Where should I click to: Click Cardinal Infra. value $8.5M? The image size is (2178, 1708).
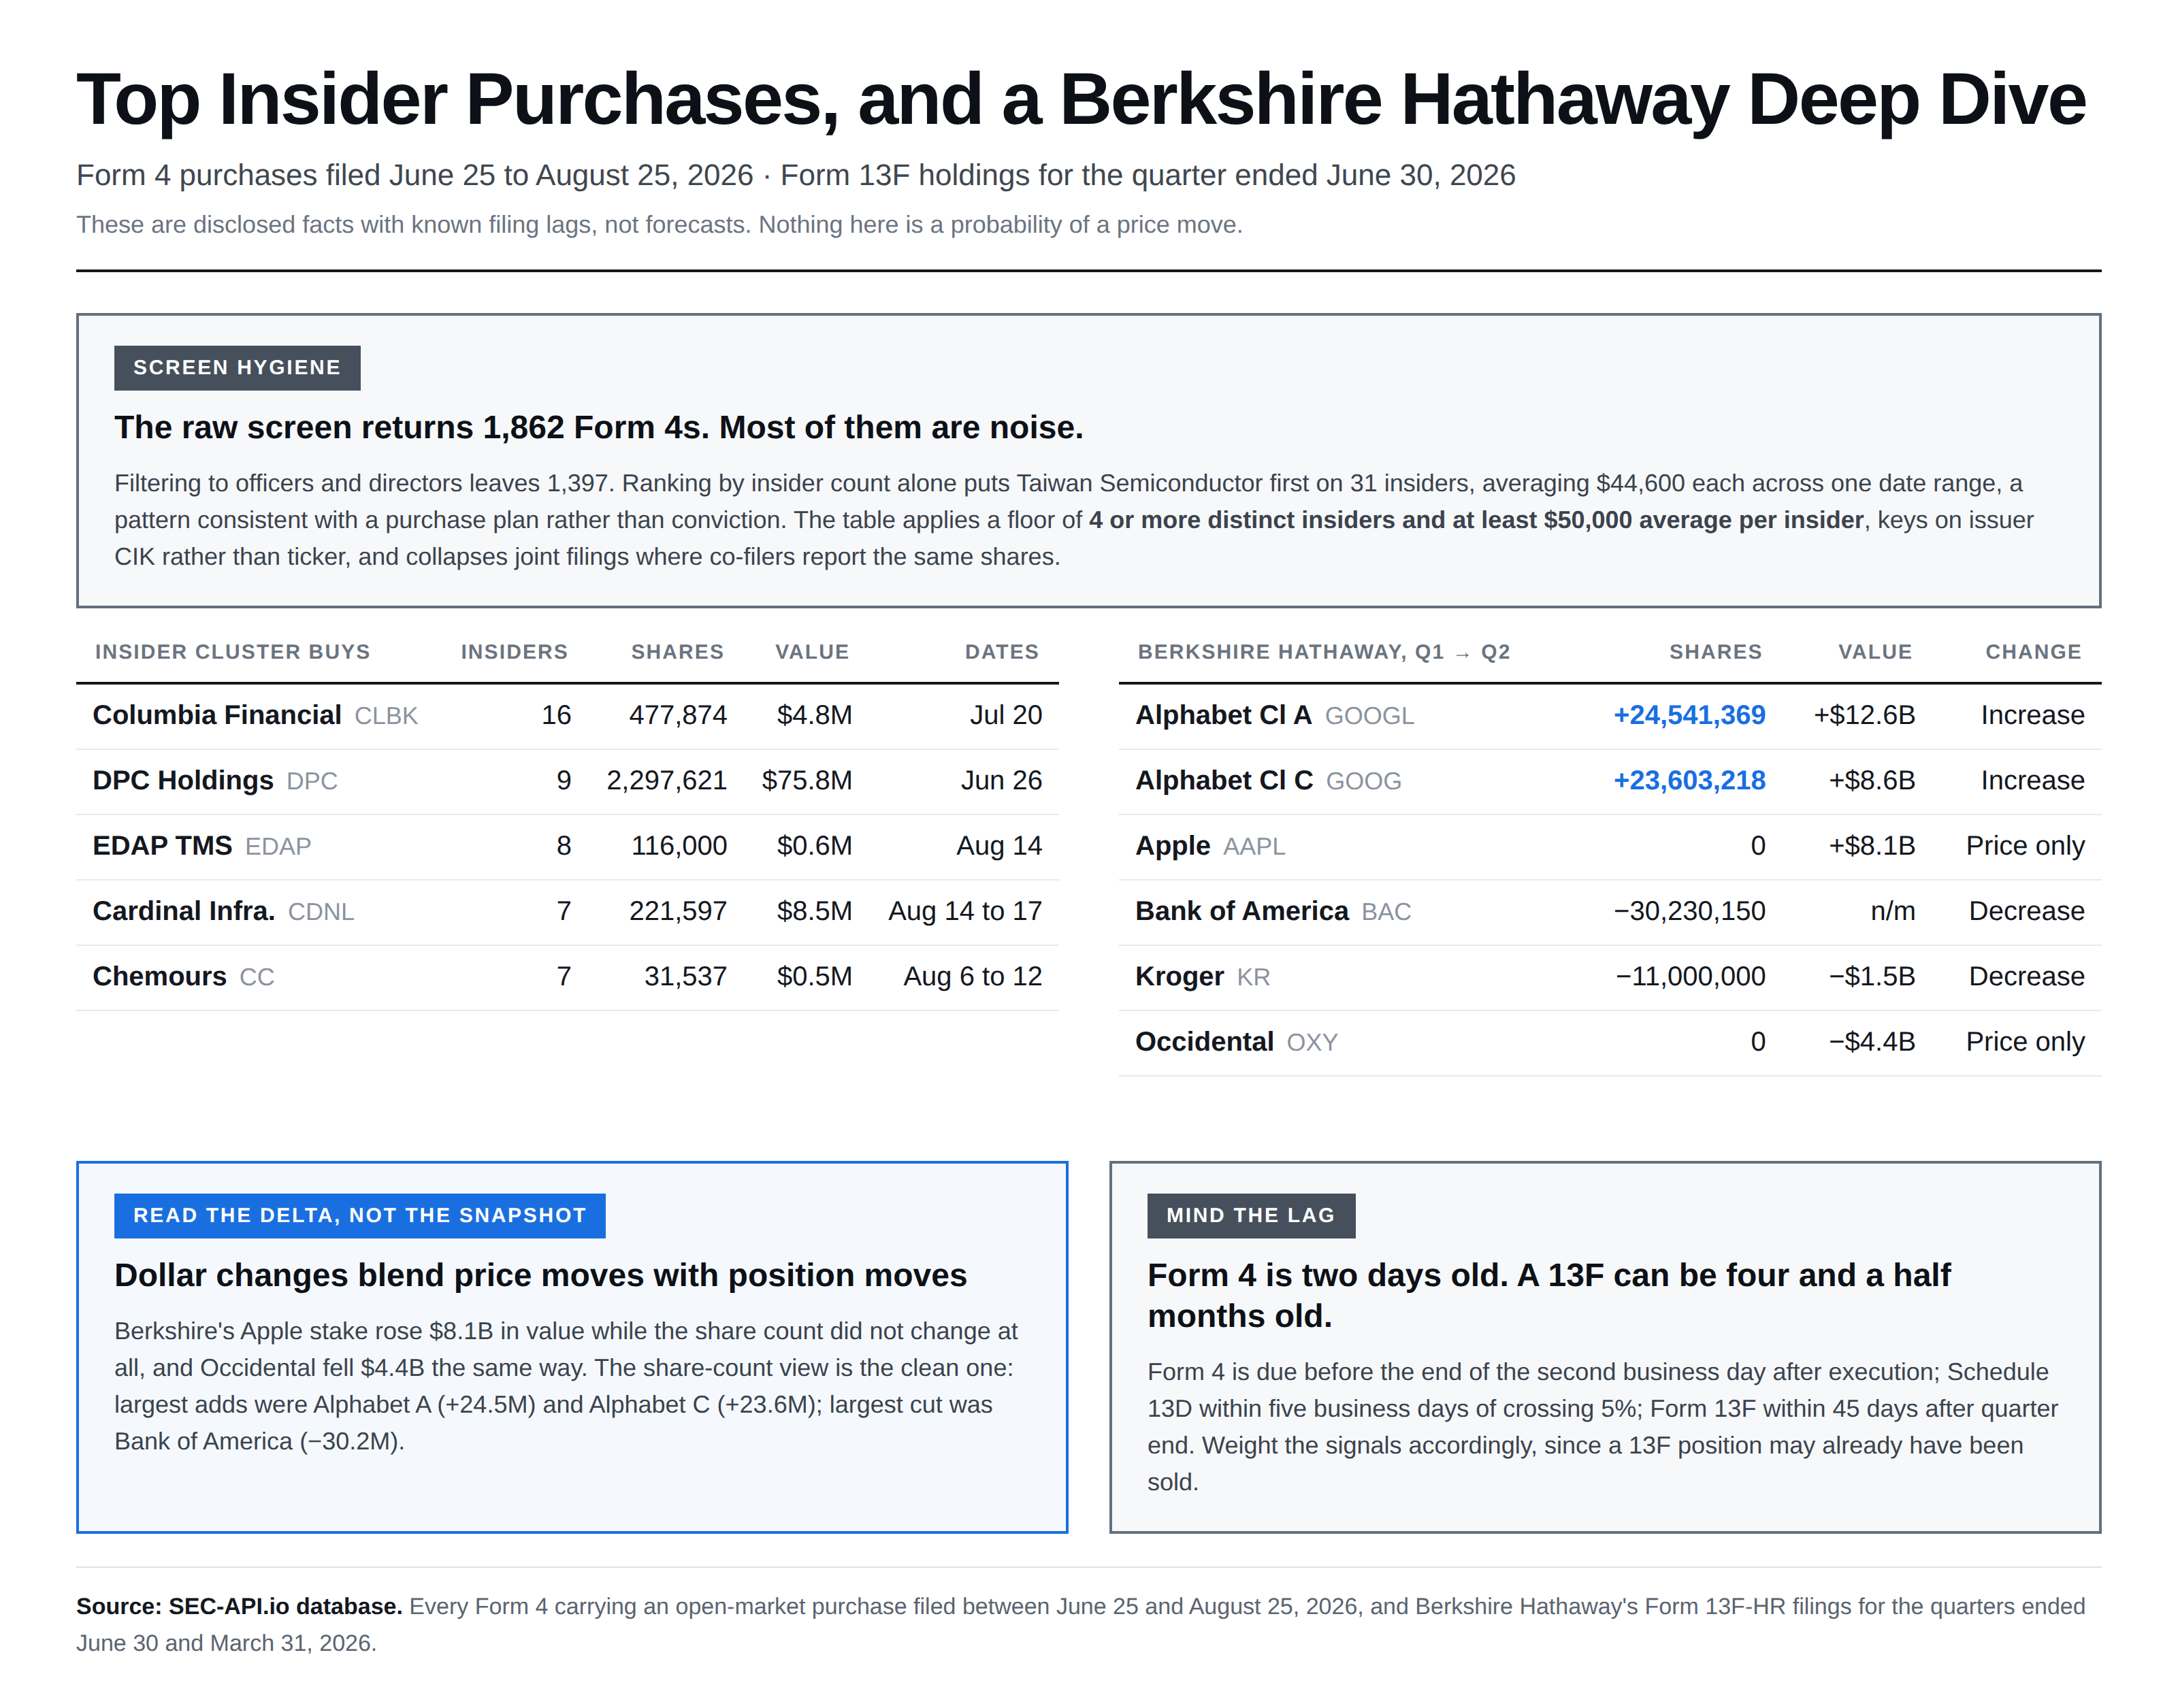click(815, 911)
